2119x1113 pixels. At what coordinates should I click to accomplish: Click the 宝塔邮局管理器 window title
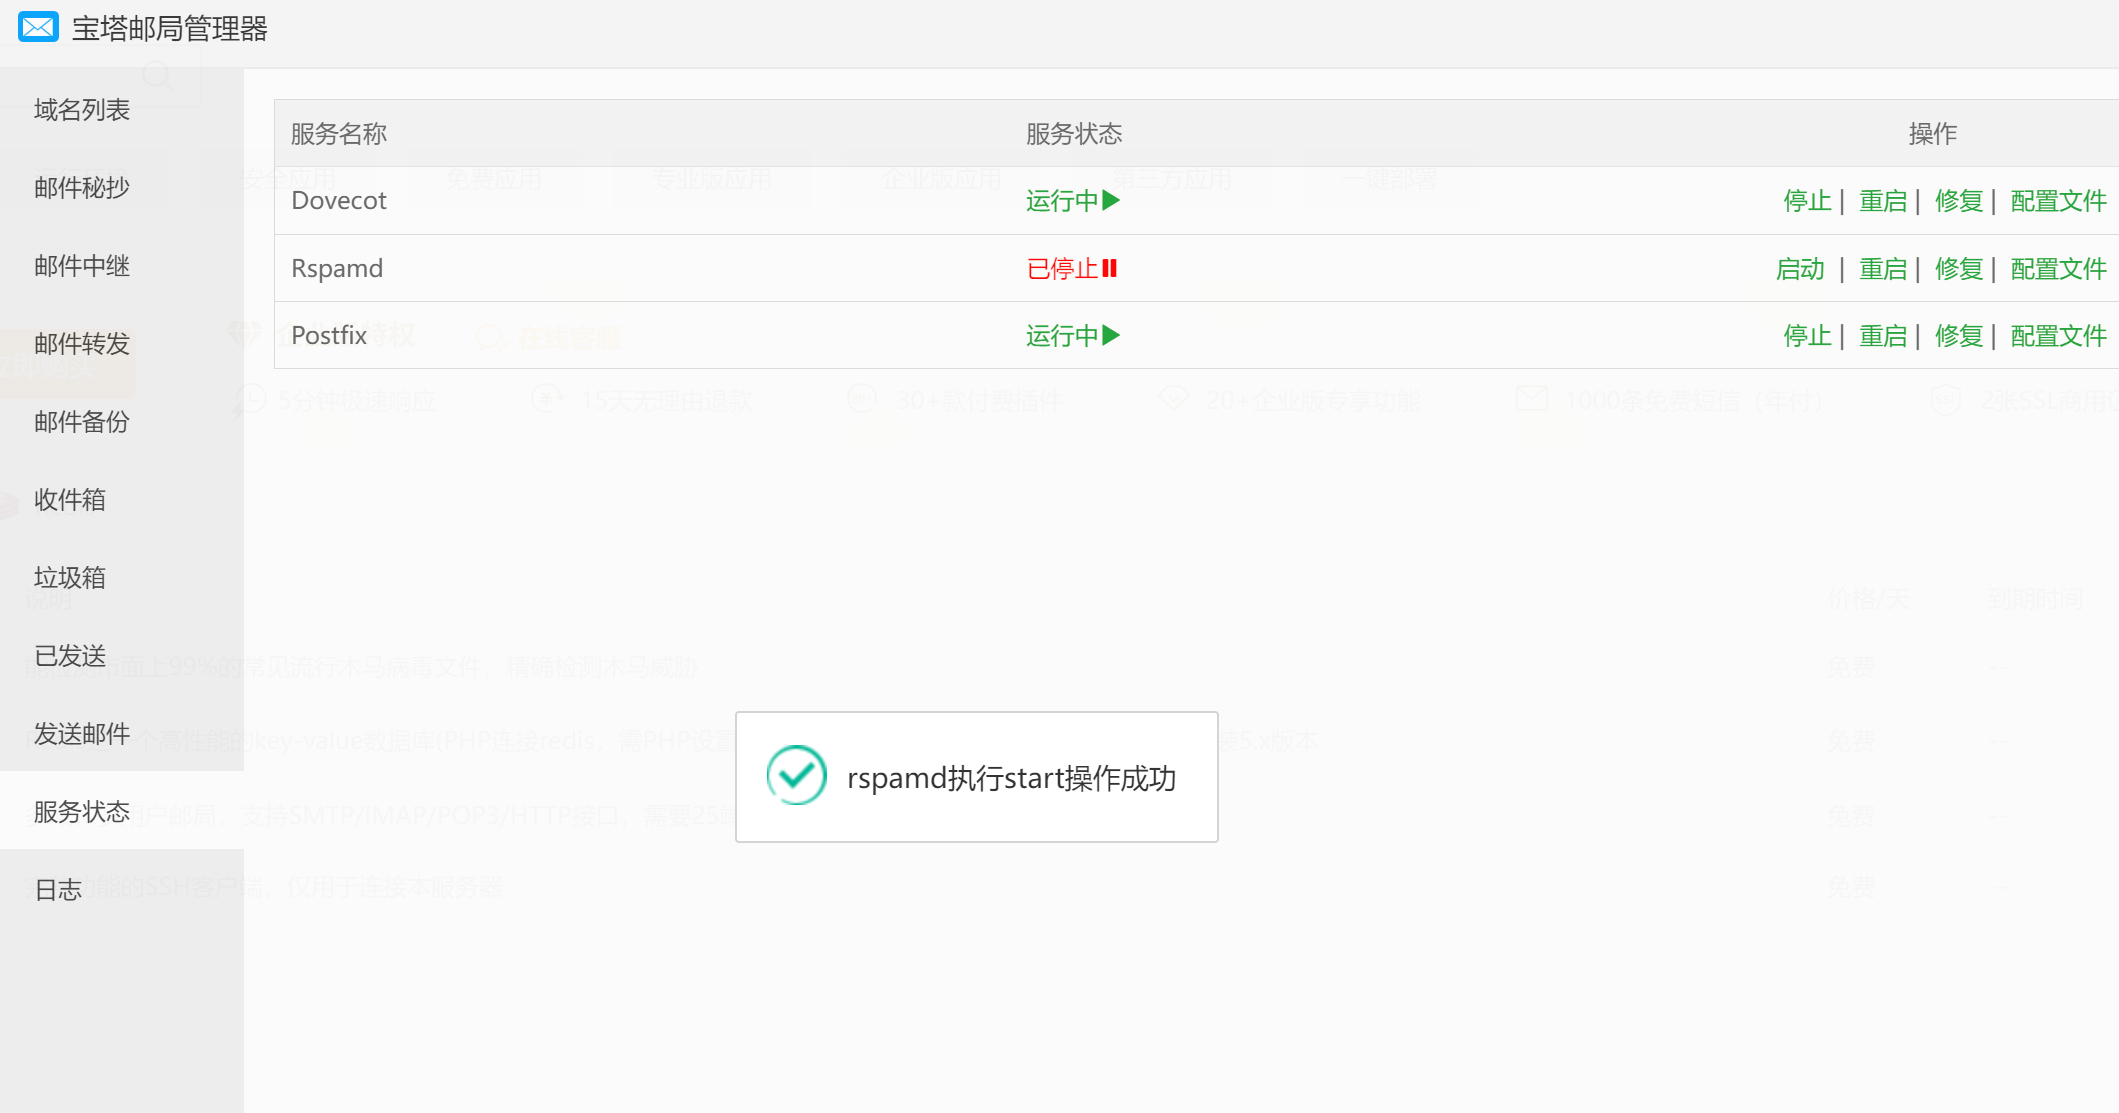pyautogui.click(x=170, y=28)
